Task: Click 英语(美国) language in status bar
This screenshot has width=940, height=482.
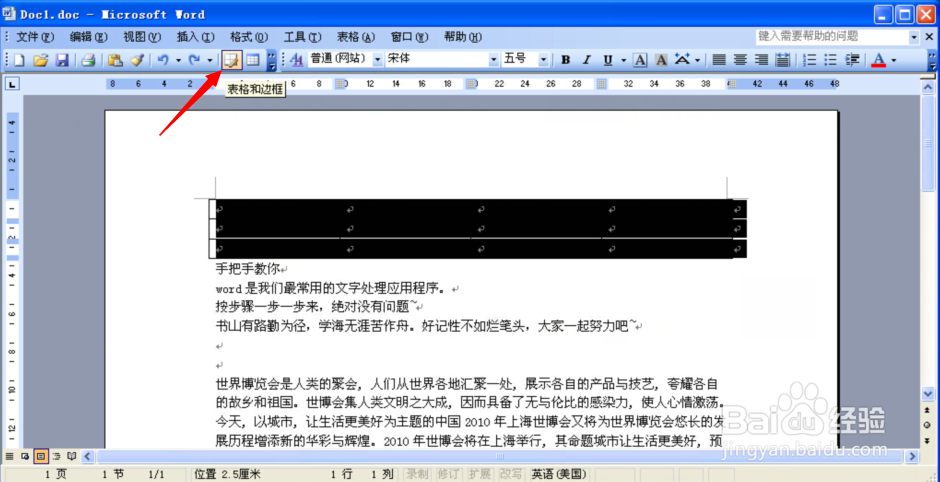Action: pos(557,475)
